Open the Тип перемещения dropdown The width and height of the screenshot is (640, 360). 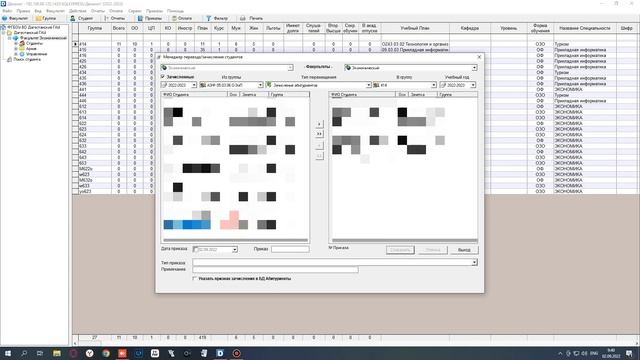(368, 85)
